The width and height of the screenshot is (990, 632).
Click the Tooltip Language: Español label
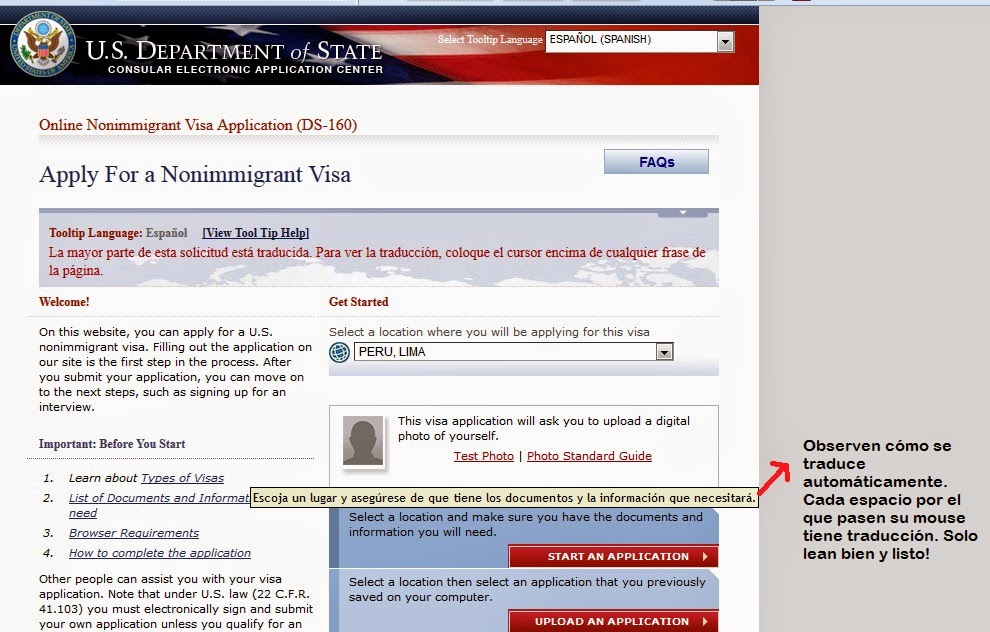click(118, 233)
